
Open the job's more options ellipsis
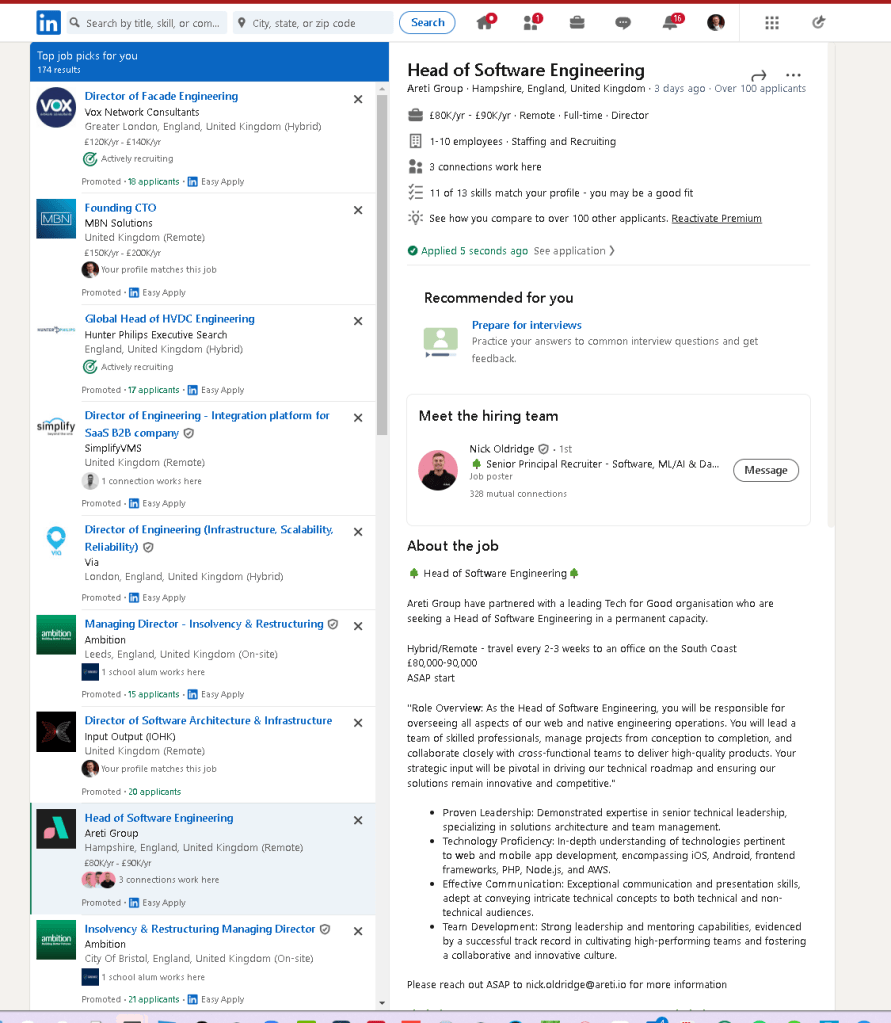(793, 75)
